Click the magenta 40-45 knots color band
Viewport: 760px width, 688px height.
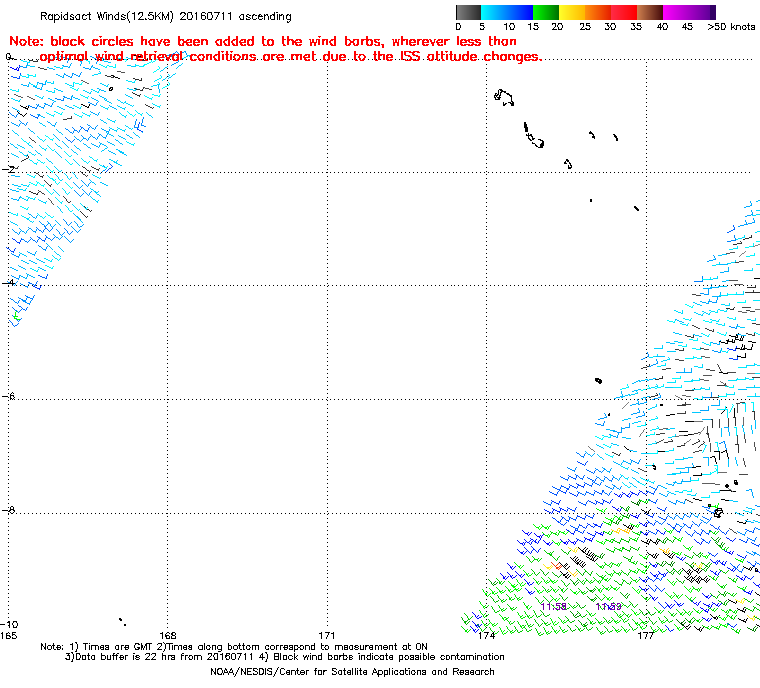(676, 12)
